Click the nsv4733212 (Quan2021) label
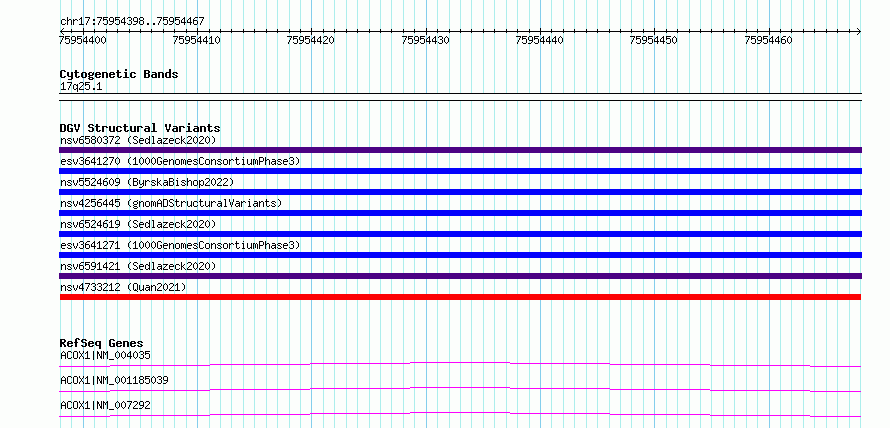 tap(123, 287)
